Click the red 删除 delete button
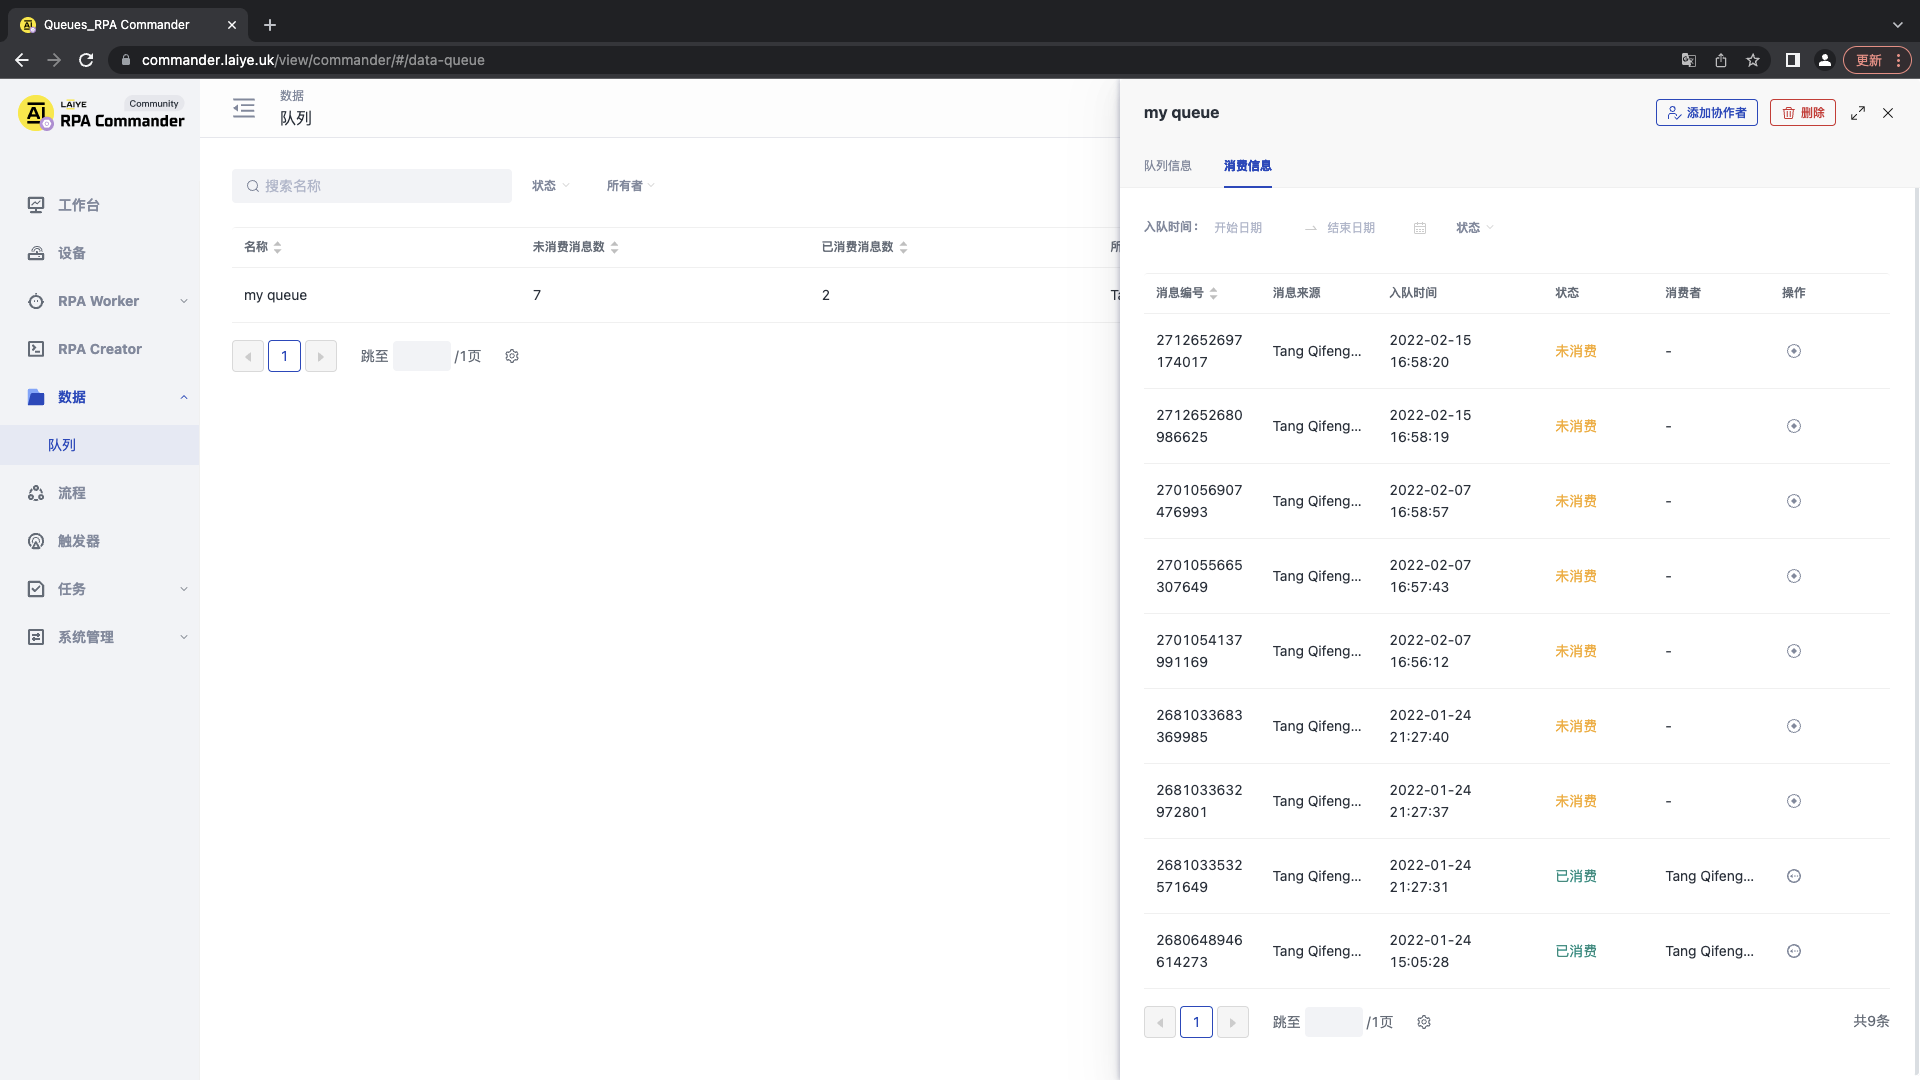This screenshot has height=1080, width=1920. point(1802,113)
